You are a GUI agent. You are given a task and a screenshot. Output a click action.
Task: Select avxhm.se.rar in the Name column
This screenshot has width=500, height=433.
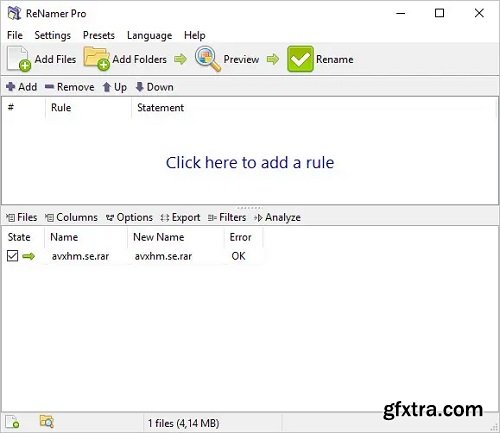tap(80, 256)
